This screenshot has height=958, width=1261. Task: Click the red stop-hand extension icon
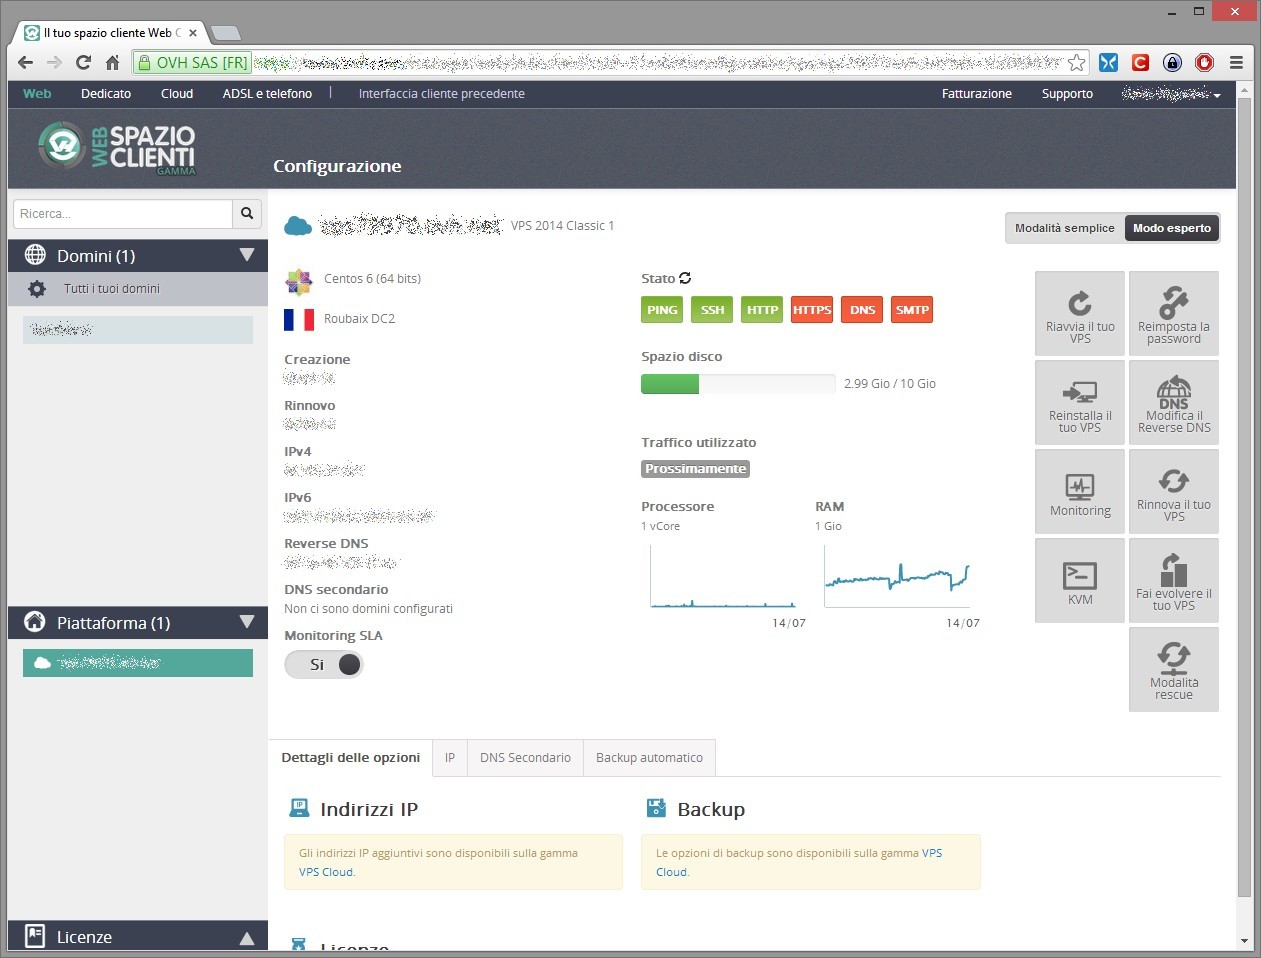coord(1204,62)
